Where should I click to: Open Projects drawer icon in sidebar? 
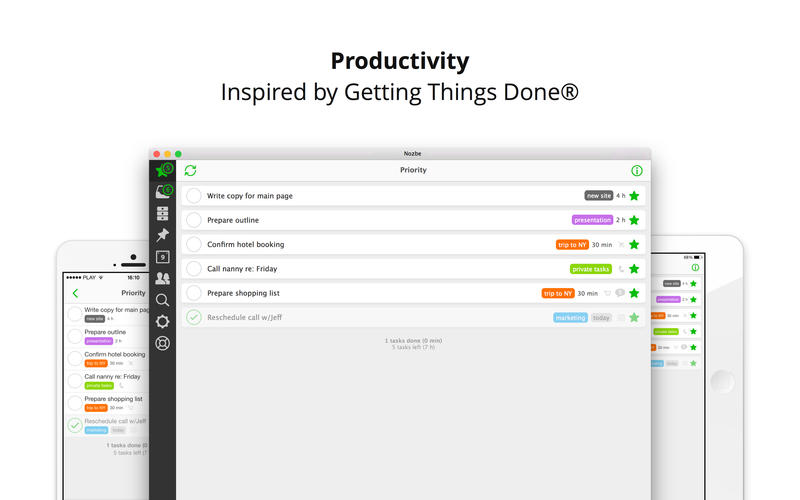[162, 213]
